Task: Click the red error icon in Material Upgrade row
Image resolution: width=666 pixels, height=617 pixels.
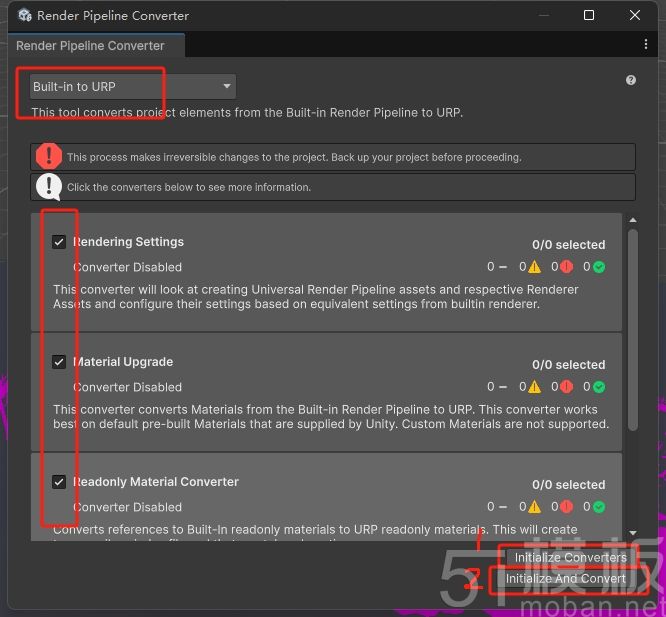Action: 567,387
